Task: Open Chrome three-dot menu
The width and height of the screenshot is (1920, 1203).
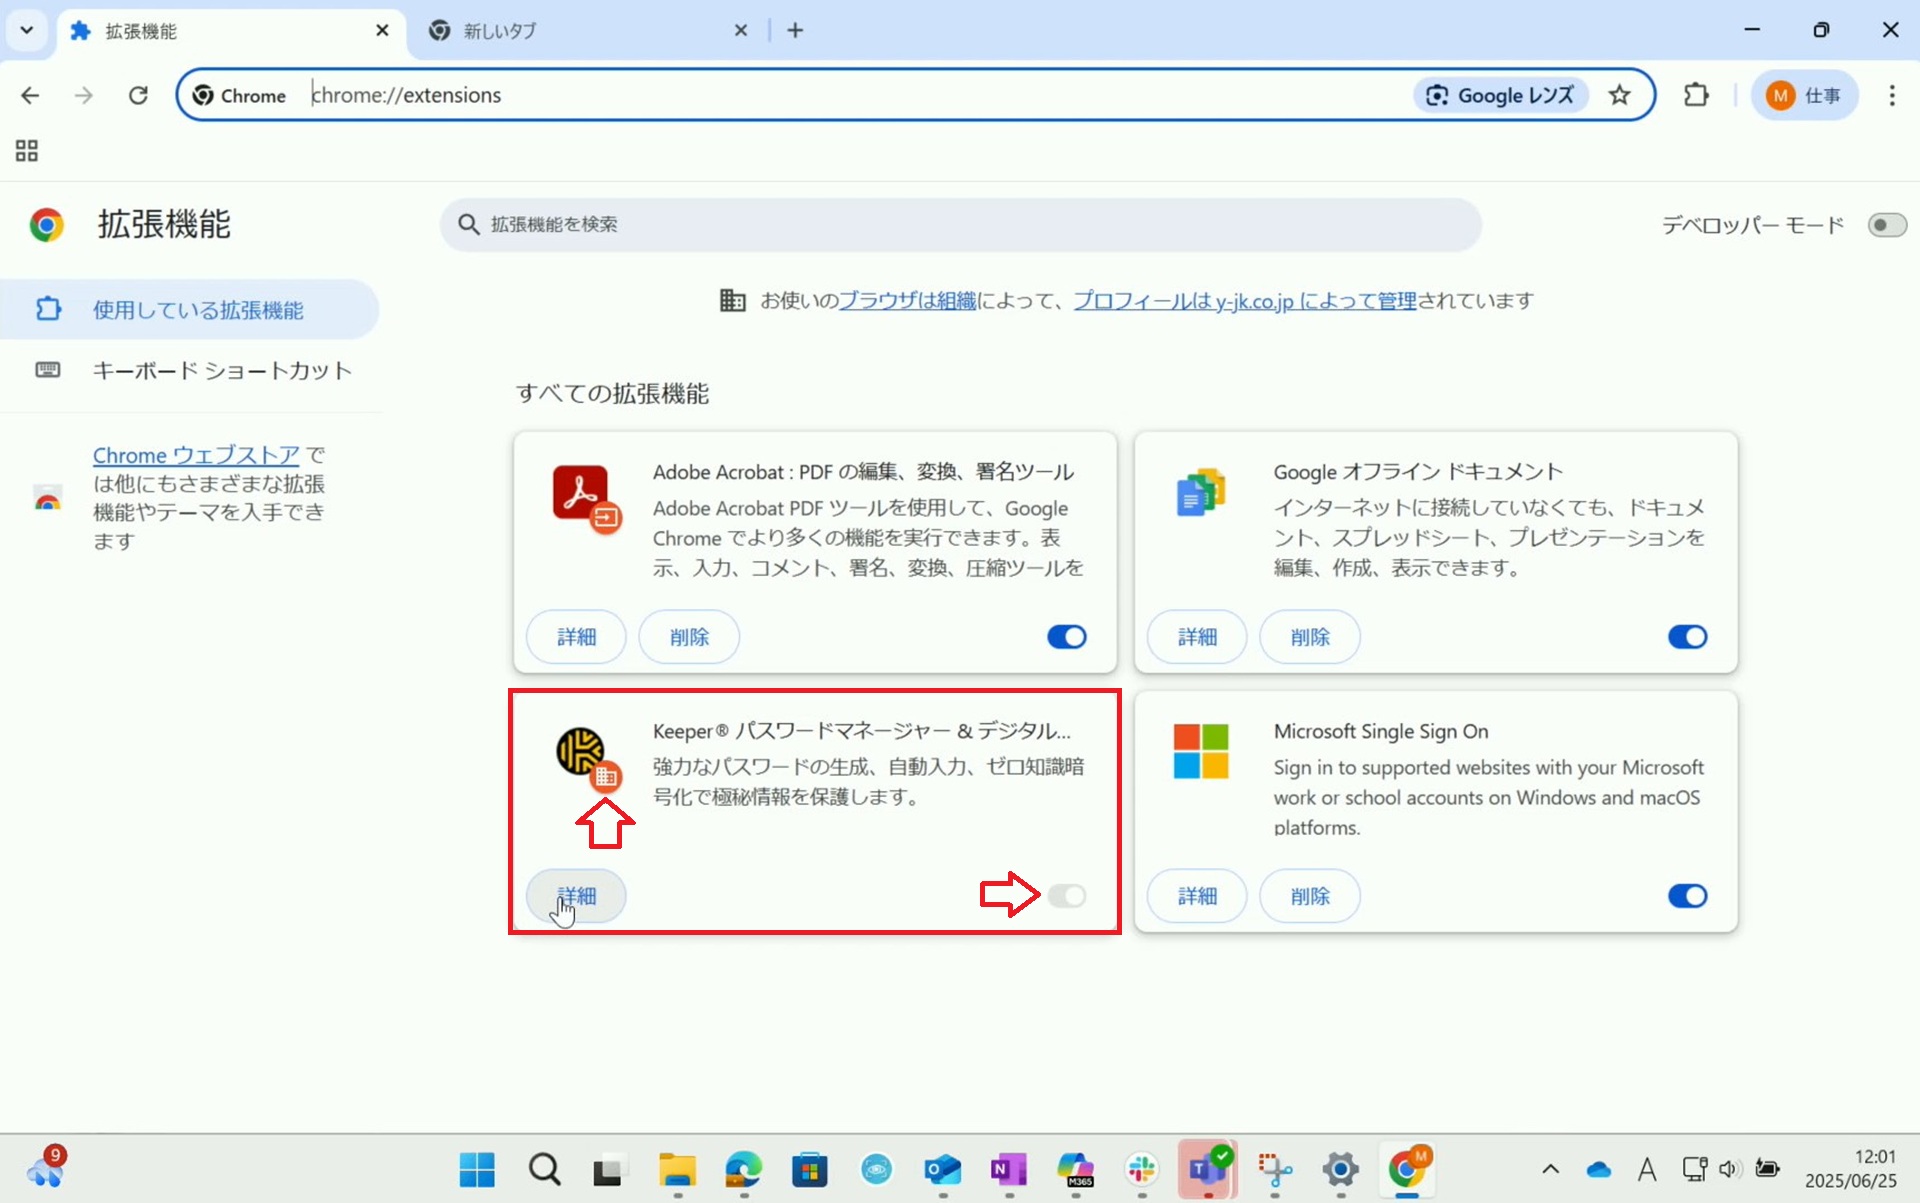Action: pyautogui.click(x=1891, y=95)
